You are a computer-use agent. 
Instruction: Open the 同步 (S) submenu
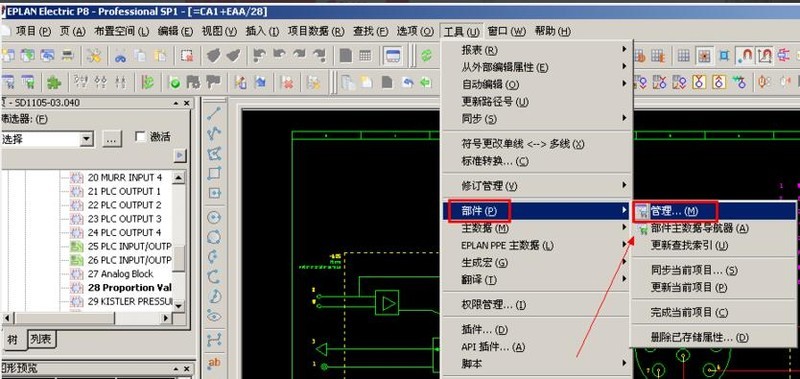pos(537,118)
